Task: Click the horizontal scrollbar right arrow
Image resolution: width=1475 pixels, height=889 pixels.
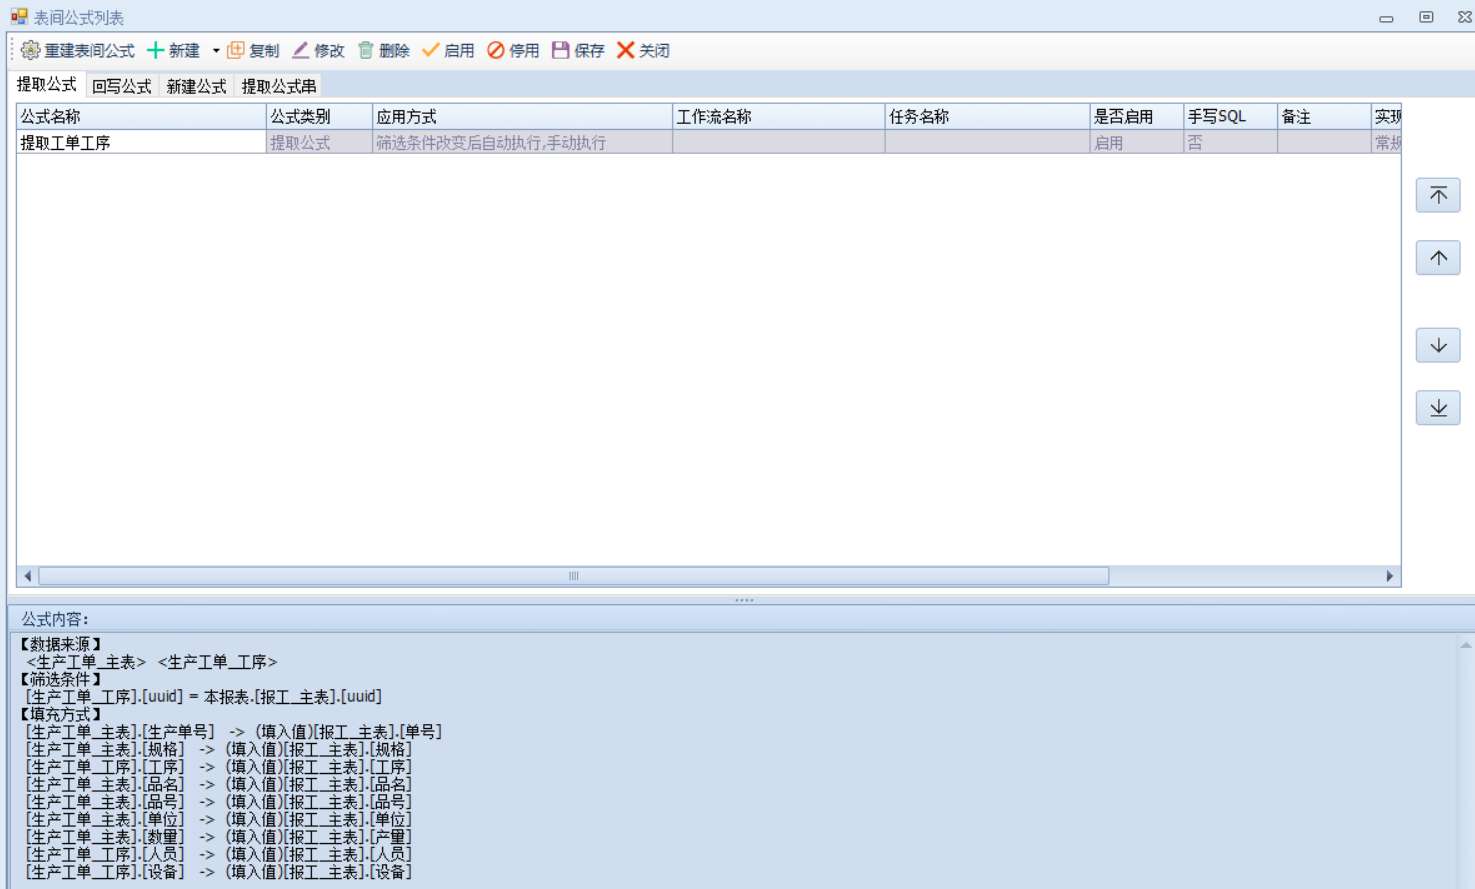Action: (1389, 576)
